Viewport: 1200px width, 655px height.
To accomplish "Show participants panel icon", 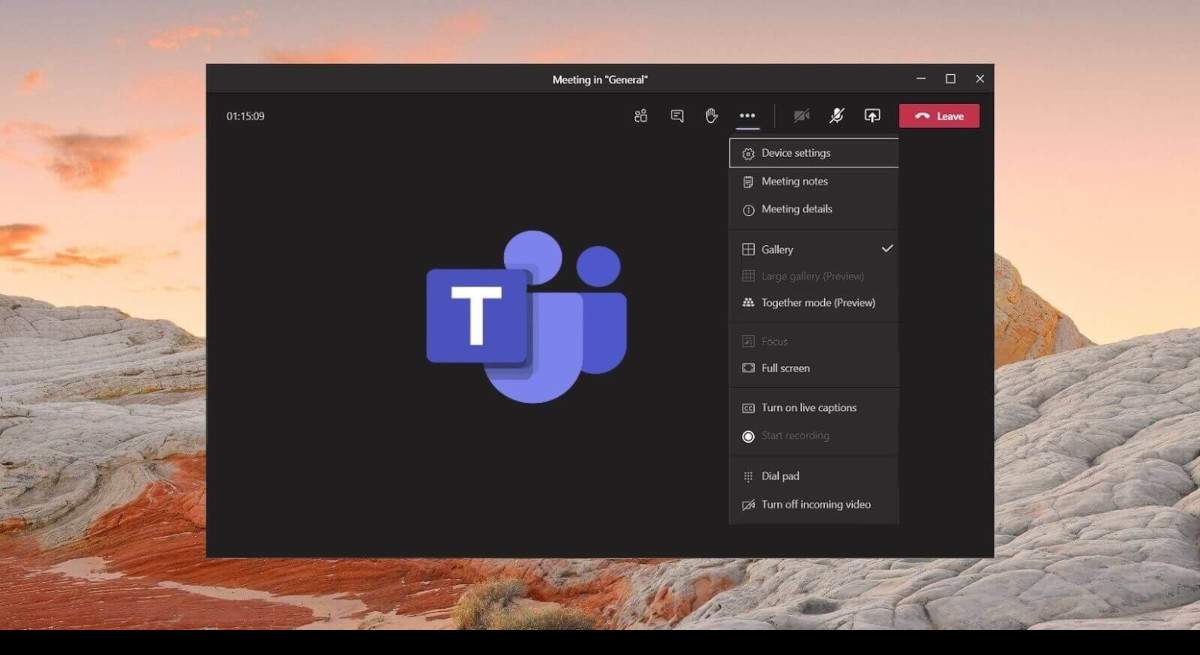I will click(641, 116).
